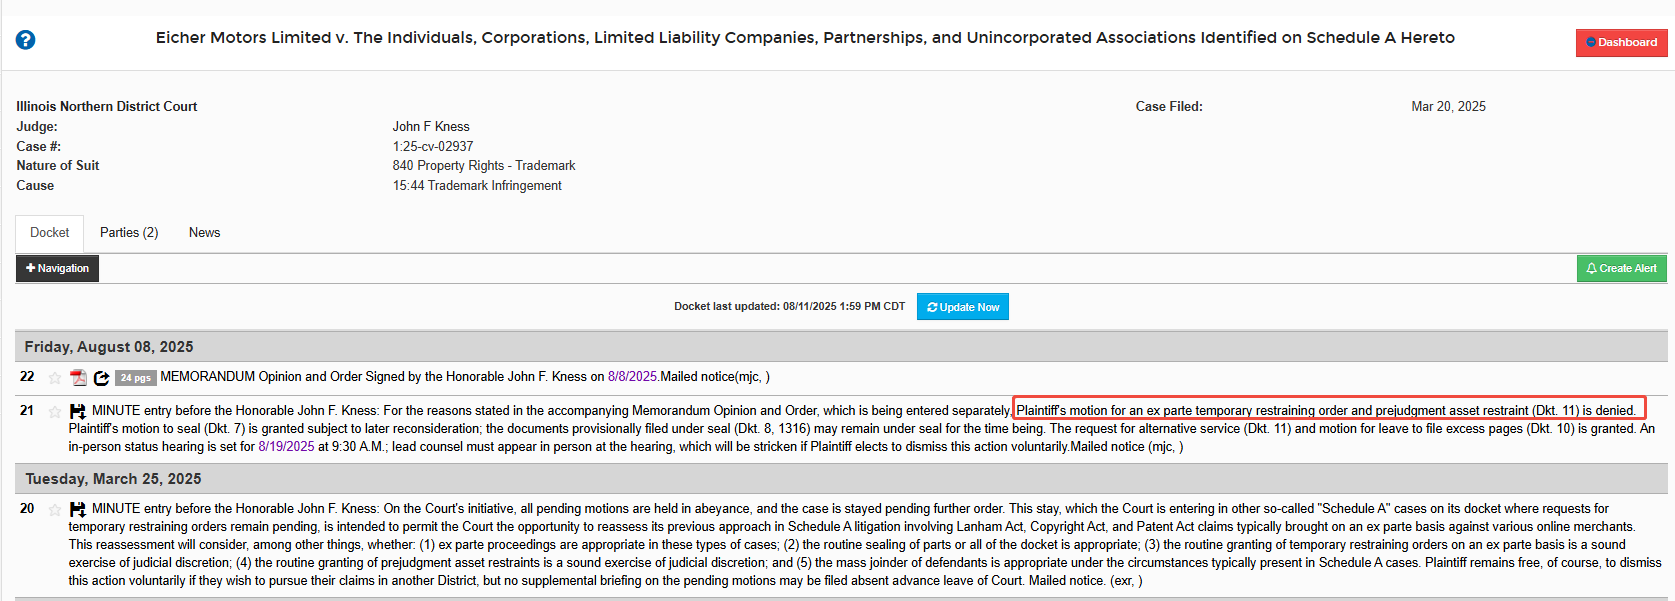Click the Mar 20, 2025 filed date

[1448, 106]
